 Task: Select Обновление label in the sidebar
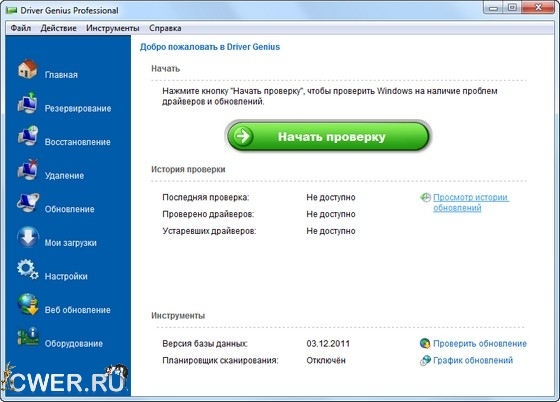(70, 209)
